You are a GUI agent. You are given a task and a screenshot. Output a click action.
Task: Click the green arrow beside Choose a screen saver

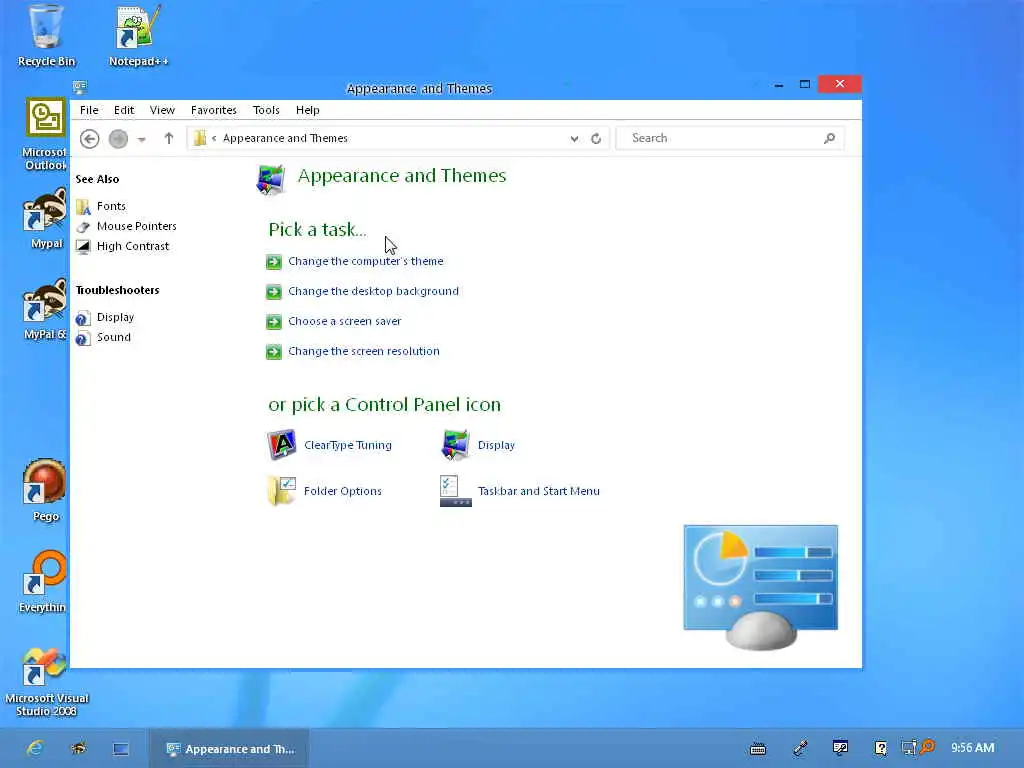click(x=274, y=322)
